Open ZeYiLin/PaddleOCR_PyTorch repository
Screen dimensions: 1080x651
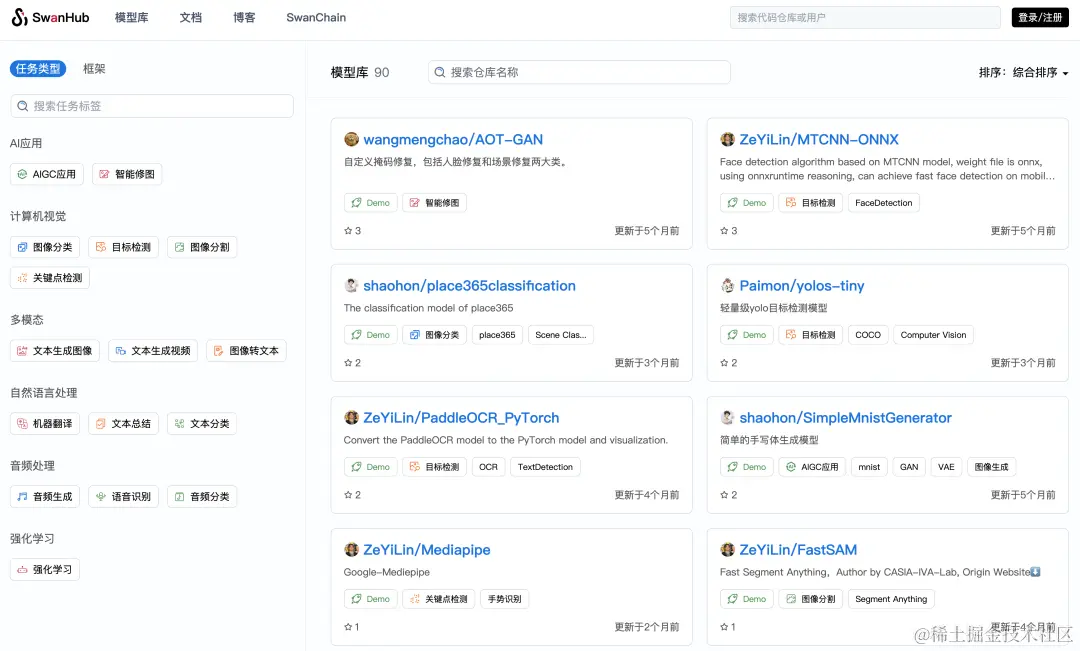(x=461, y=417)
